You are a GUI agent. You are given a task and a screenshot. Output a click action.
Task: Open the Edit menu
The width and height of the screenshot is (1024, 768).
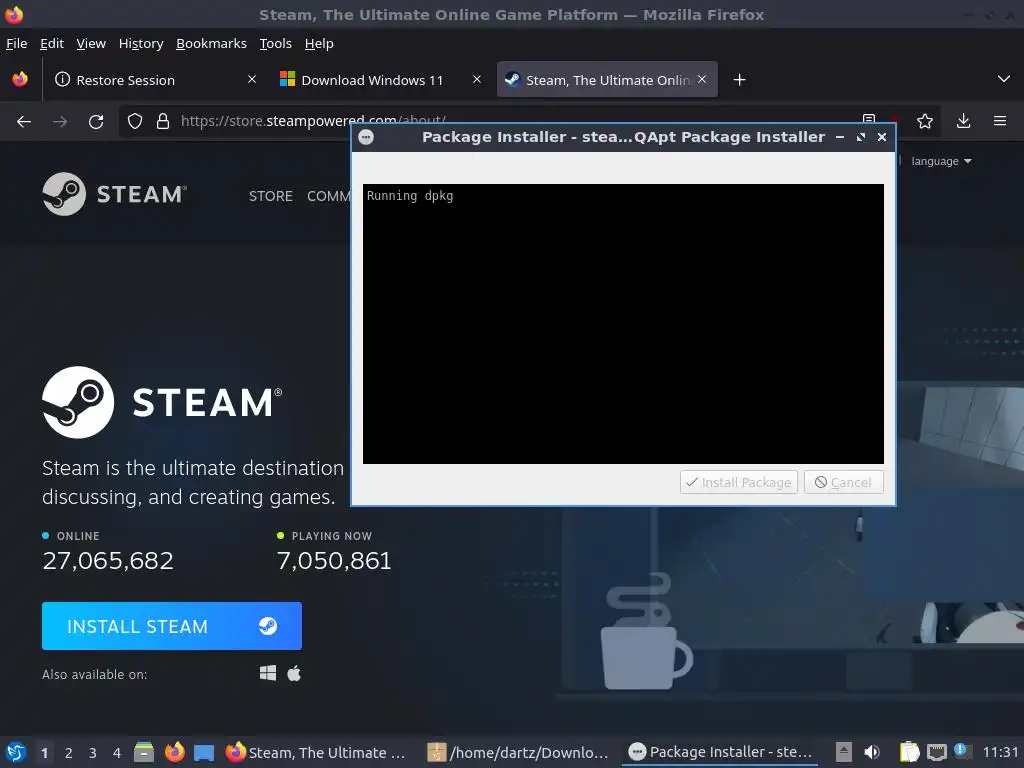(52, 43)
